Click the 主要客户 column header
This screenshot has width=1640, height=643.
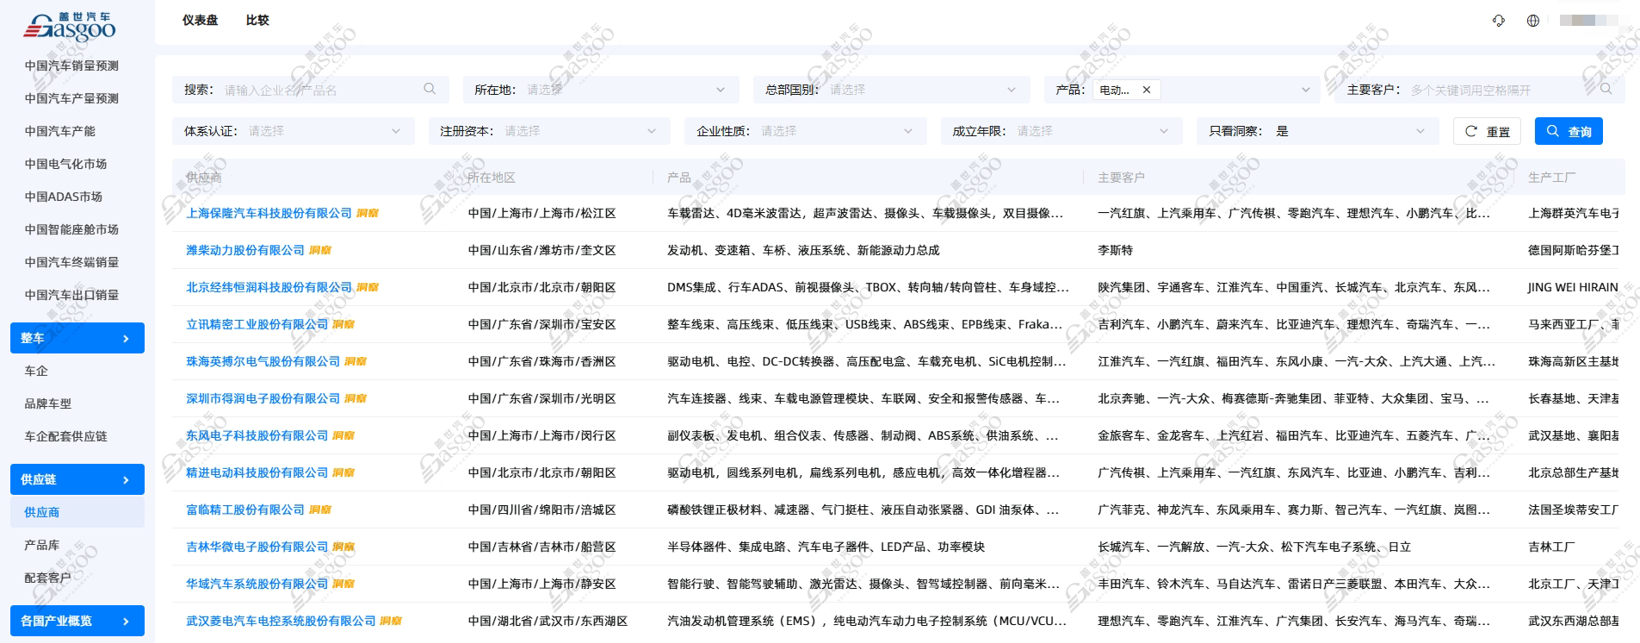tap(1121, 177)
